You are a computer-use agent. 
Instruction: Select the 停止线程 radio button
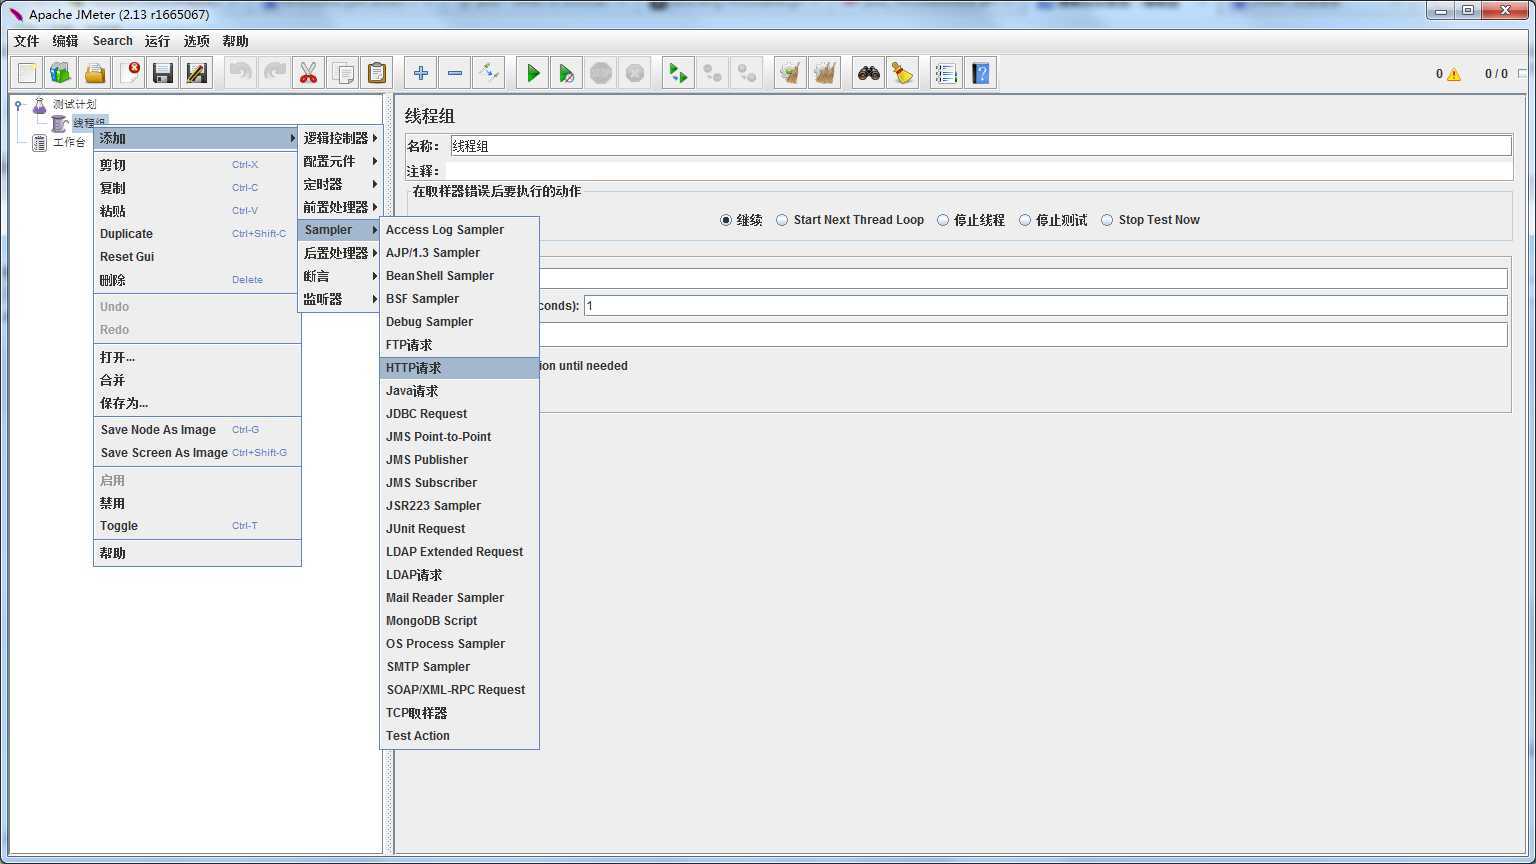coord(943,220)
